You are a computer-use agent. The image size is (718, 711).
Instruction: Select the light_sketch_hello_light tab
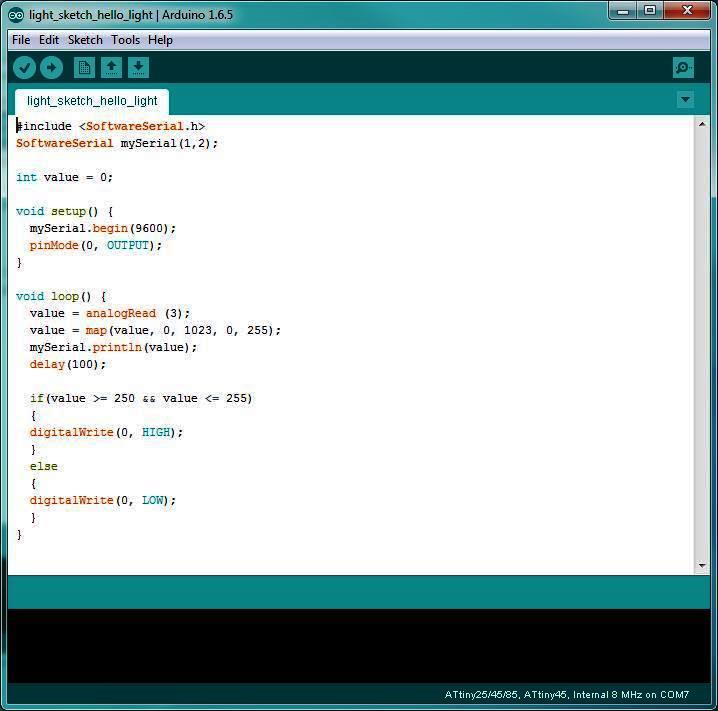point(92,101)
